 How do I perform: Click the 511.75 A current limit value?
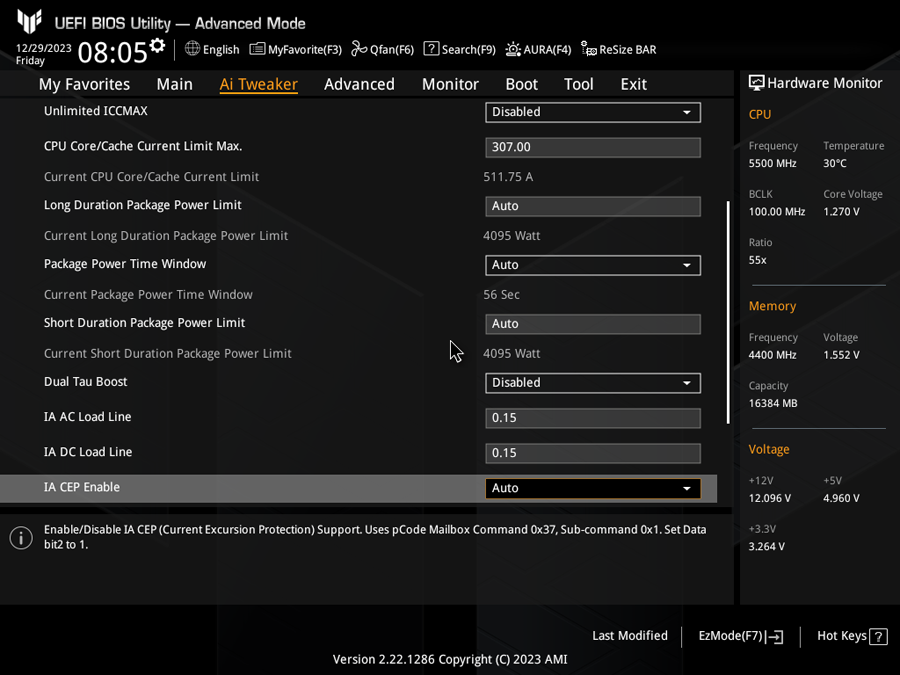[x=508, y=177]
